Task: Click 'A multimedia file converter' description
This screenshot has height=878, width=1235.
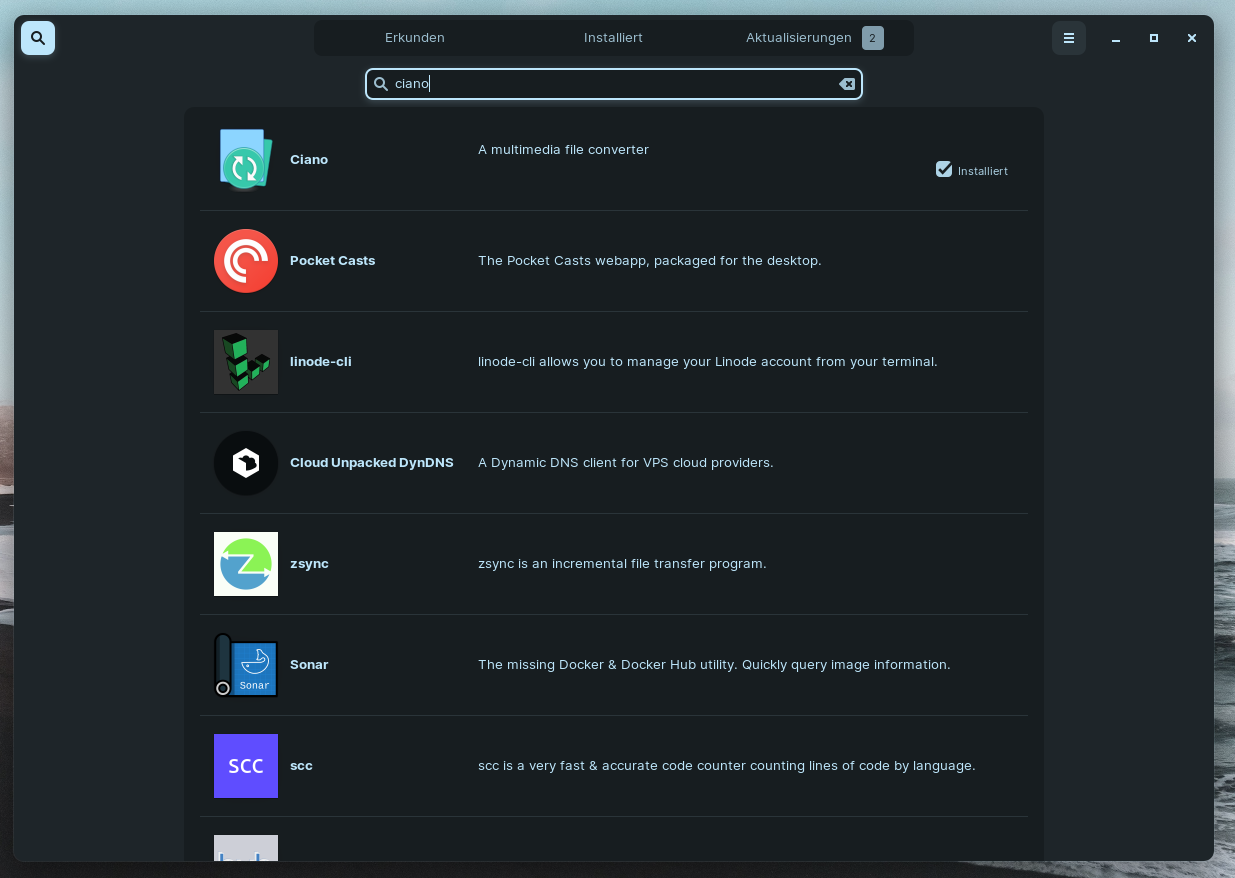Action: click(x=563, y=150)
